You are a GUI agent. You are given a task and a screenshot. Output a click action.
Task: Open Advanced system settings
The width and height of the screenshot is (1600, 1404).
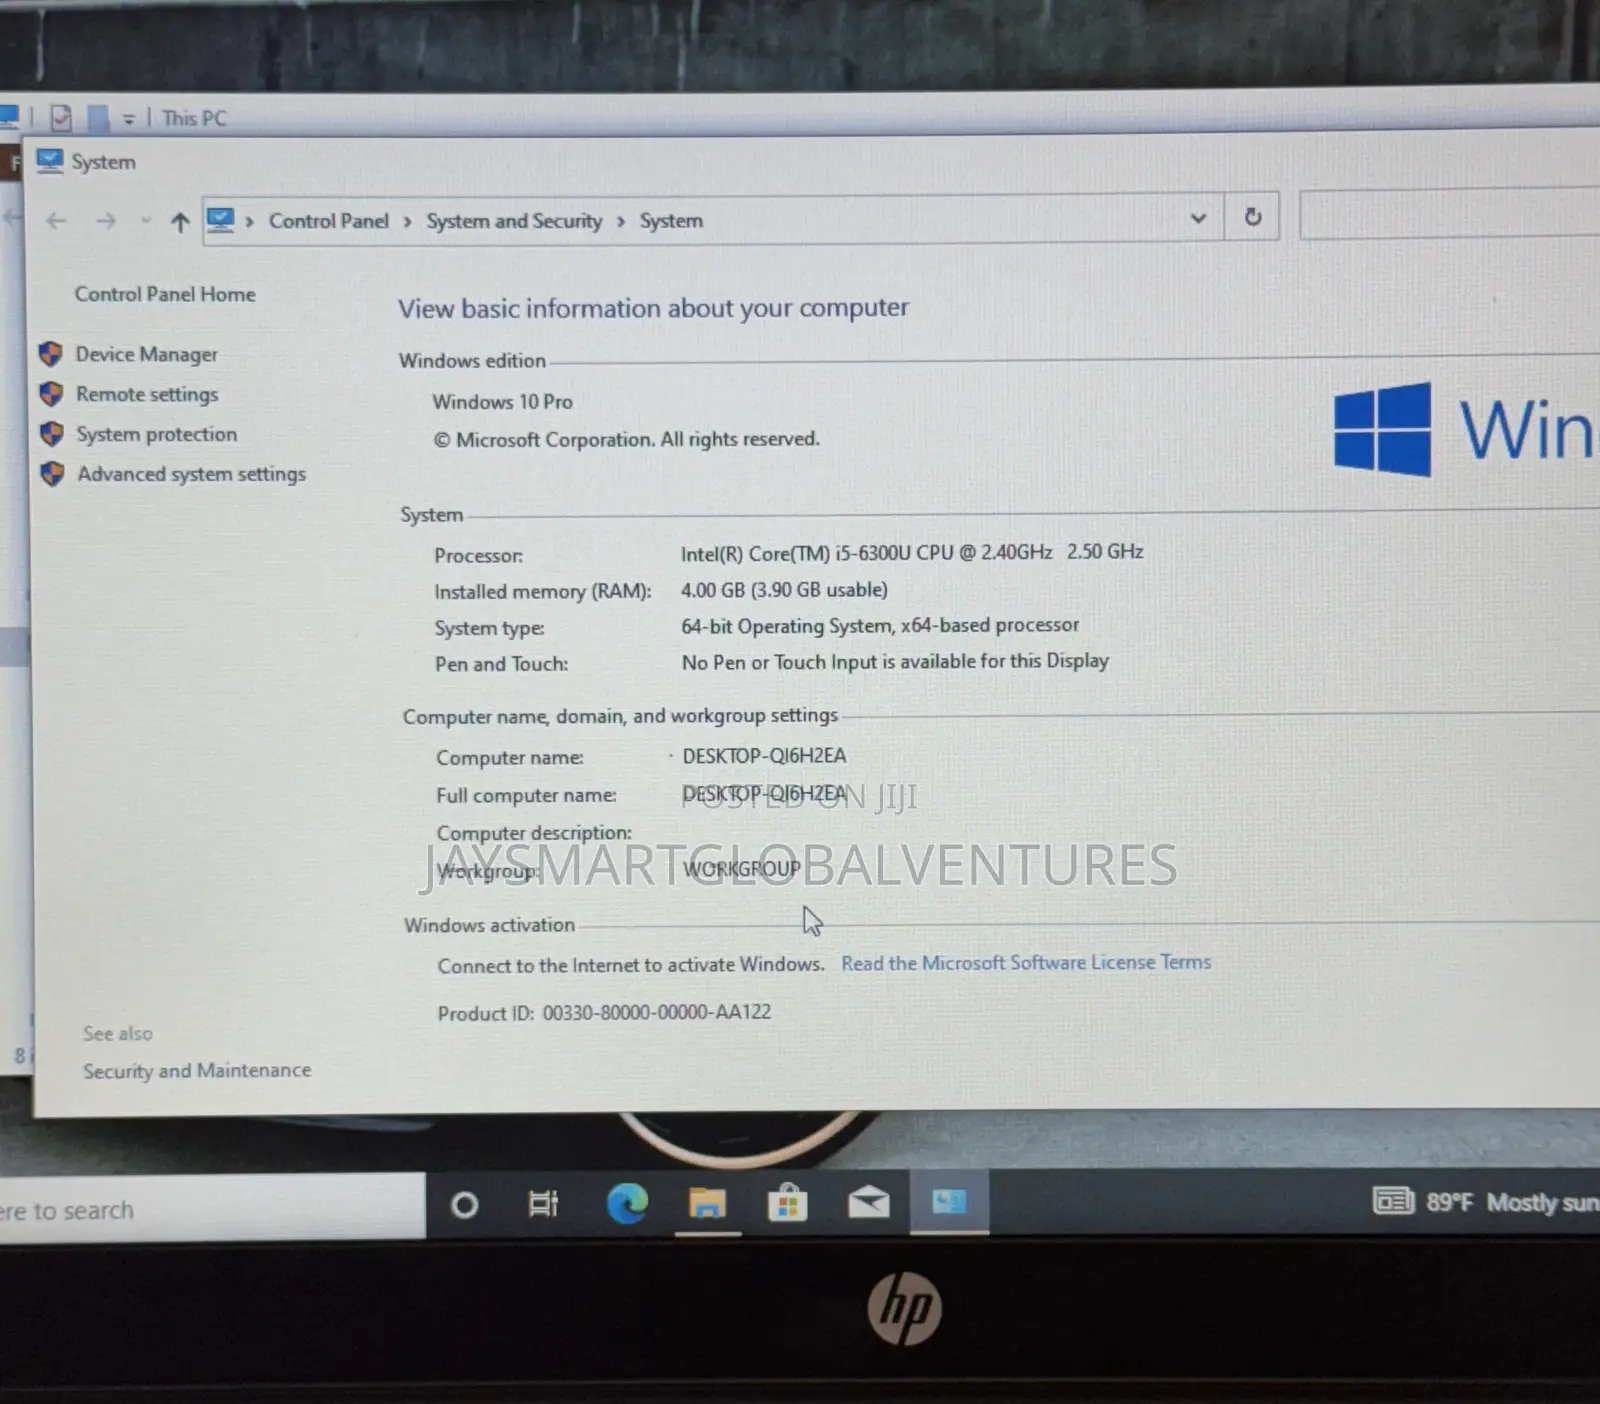(x=192, y=474)
